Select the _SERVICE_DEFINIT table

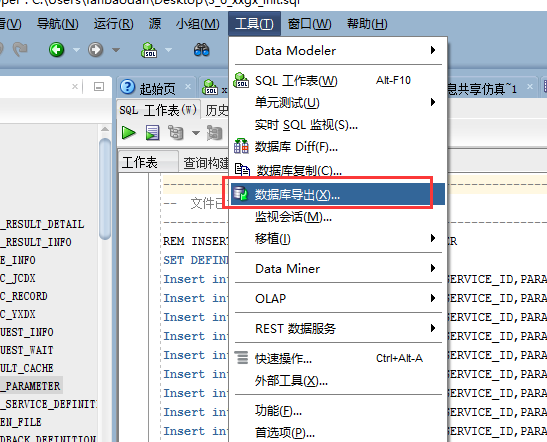(48, 404)
